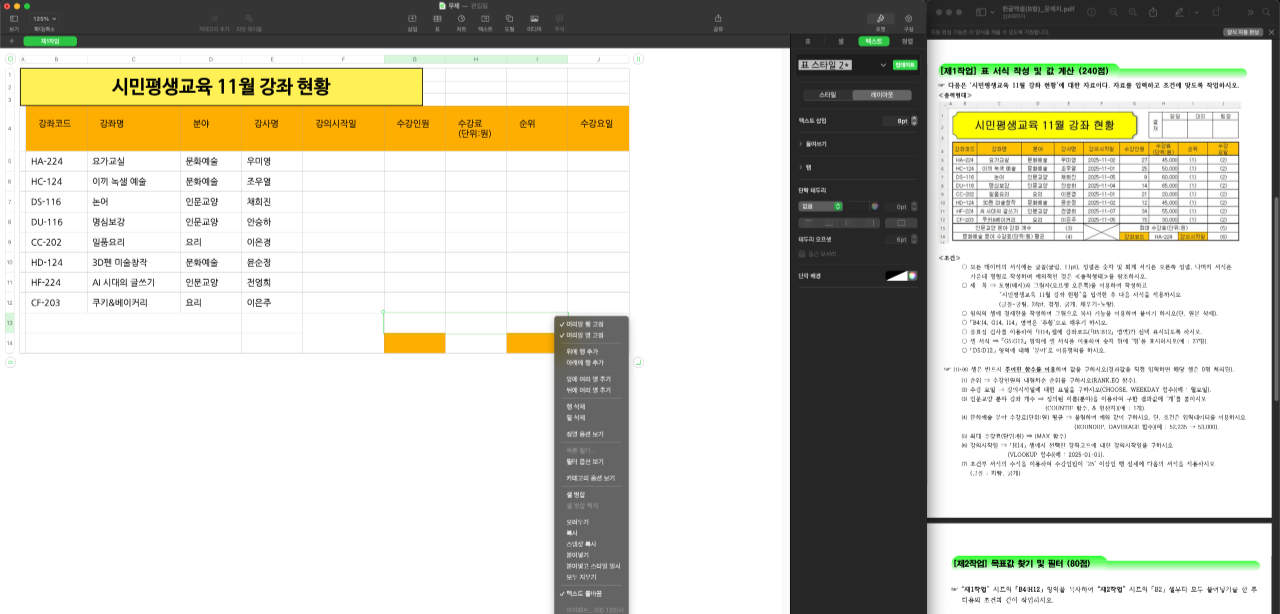Click the Shape (도형) toolbar icon
Image resolution: width=1280 pixels, height=614 pixels.
510,20
